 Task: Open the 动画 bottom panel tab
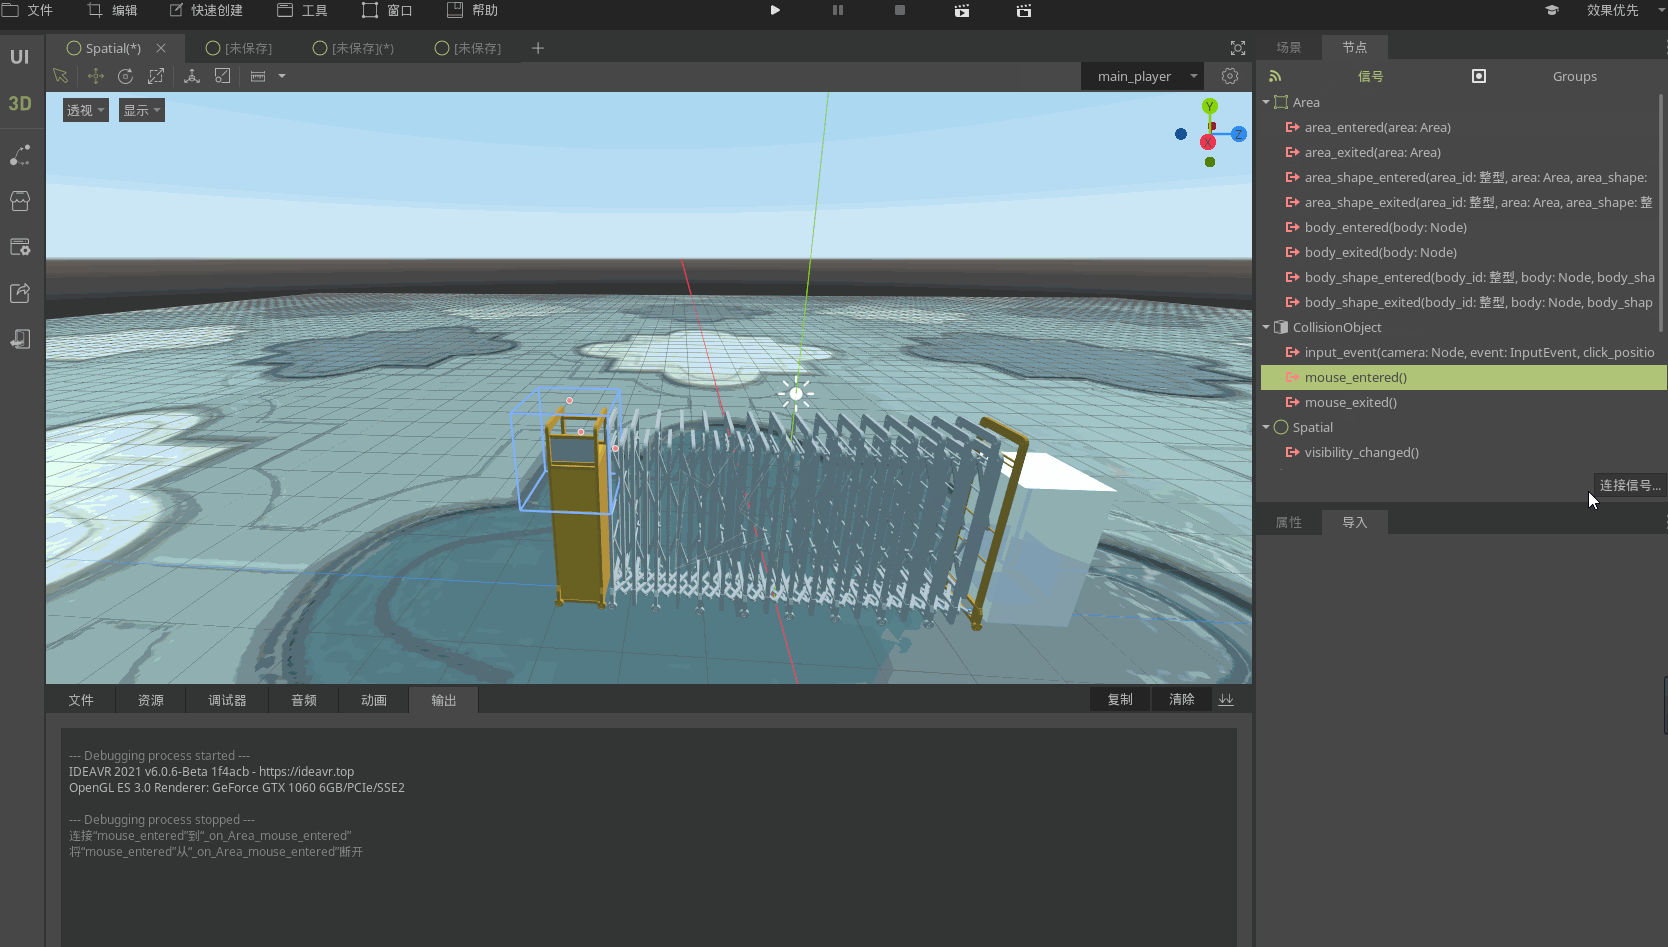coord(374,700)
